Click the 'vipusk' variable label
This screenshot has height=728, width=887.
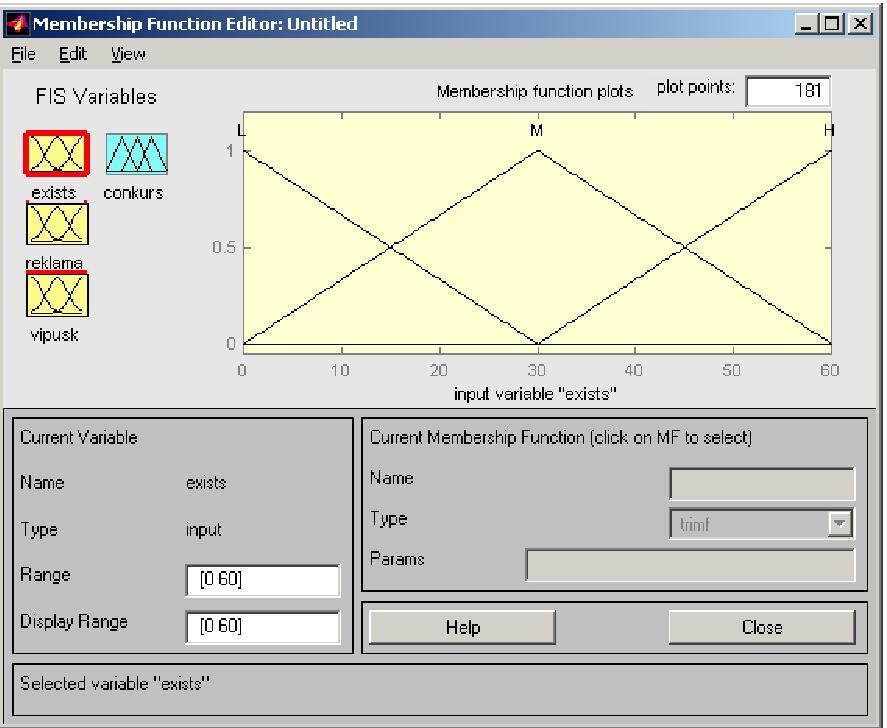pos(54,335)
